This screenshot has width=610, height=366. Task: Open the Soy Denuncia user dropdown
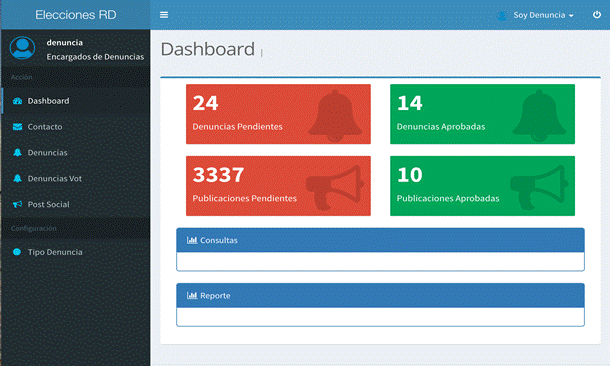point(543,15)
